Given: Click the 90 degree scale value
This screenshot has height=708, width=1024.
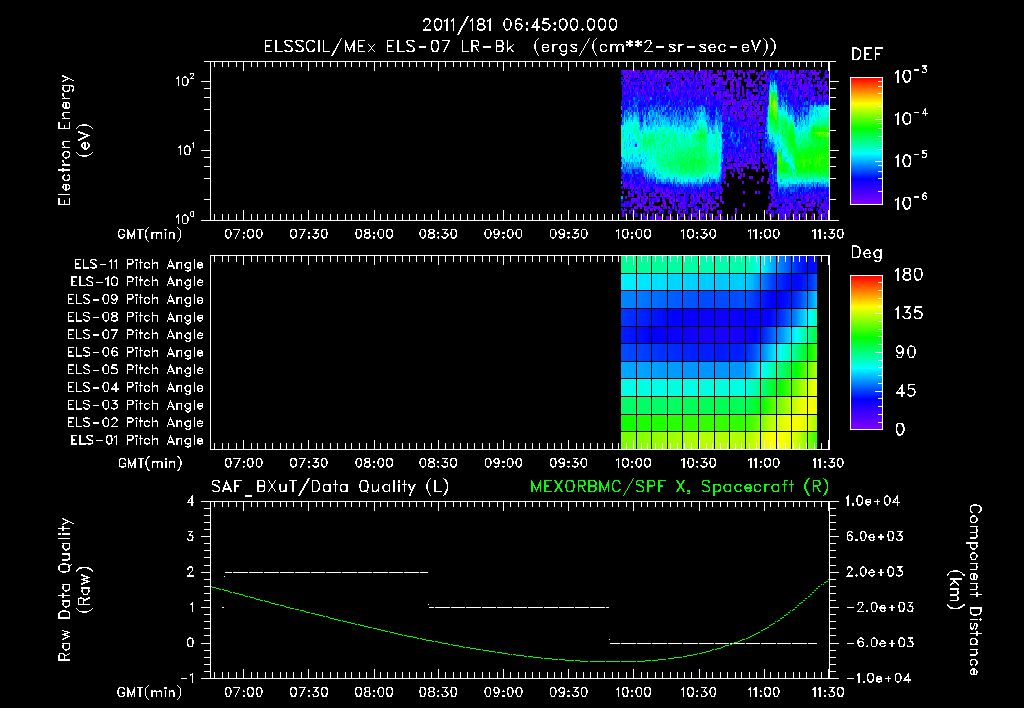Looking at the screenshot, I should pyautogui.click(x=906, y=353).
